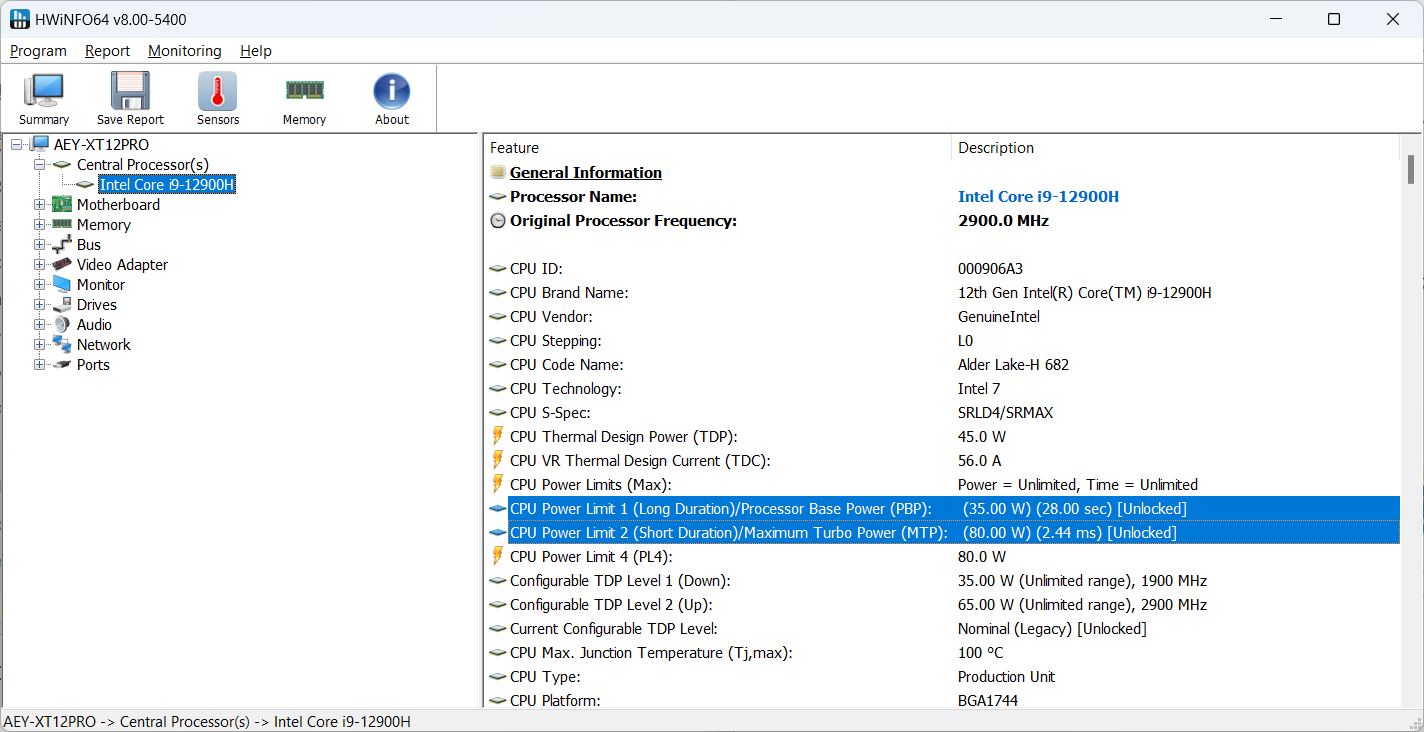Click the Ports tree node icon
The height and width of the screenshot is (732, 1424).
coord(62,365)
